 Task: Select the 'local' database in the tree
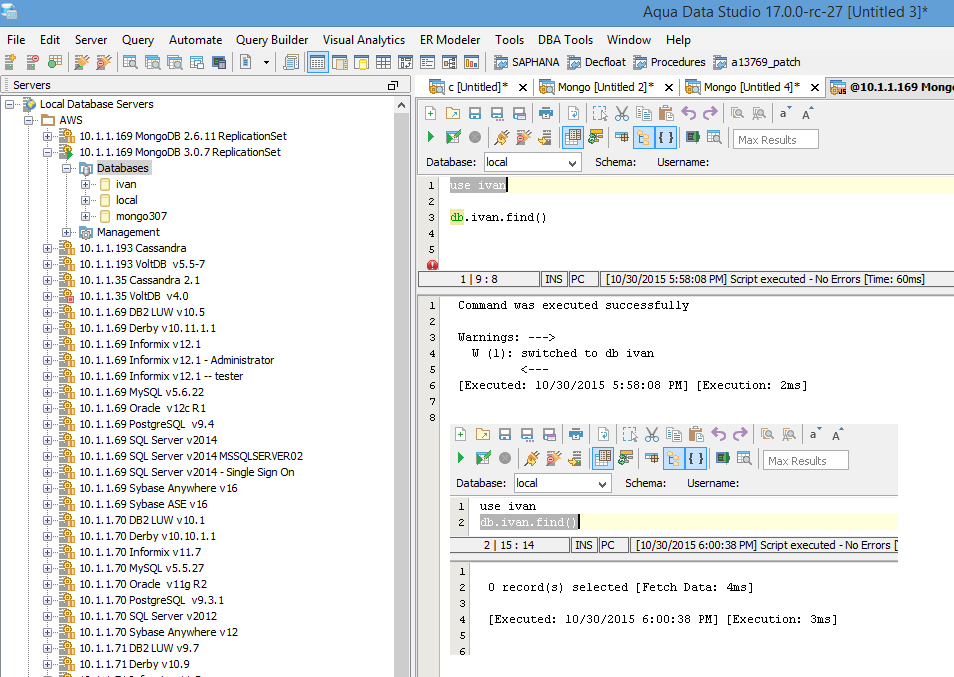[x=127, y=200]
